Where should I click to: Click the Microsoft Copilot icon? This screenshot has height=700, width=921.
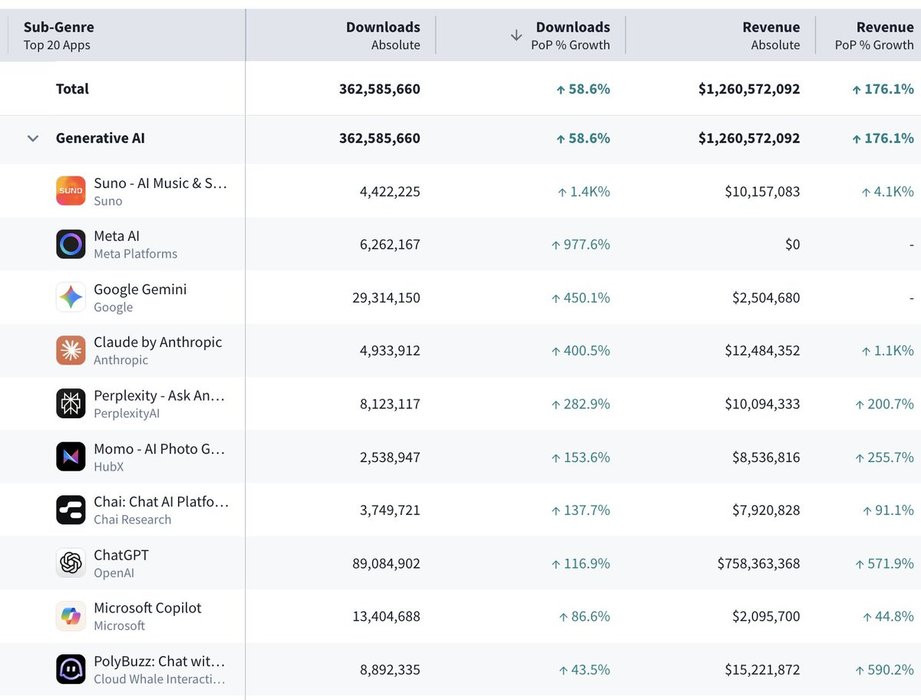click(71, 616)
